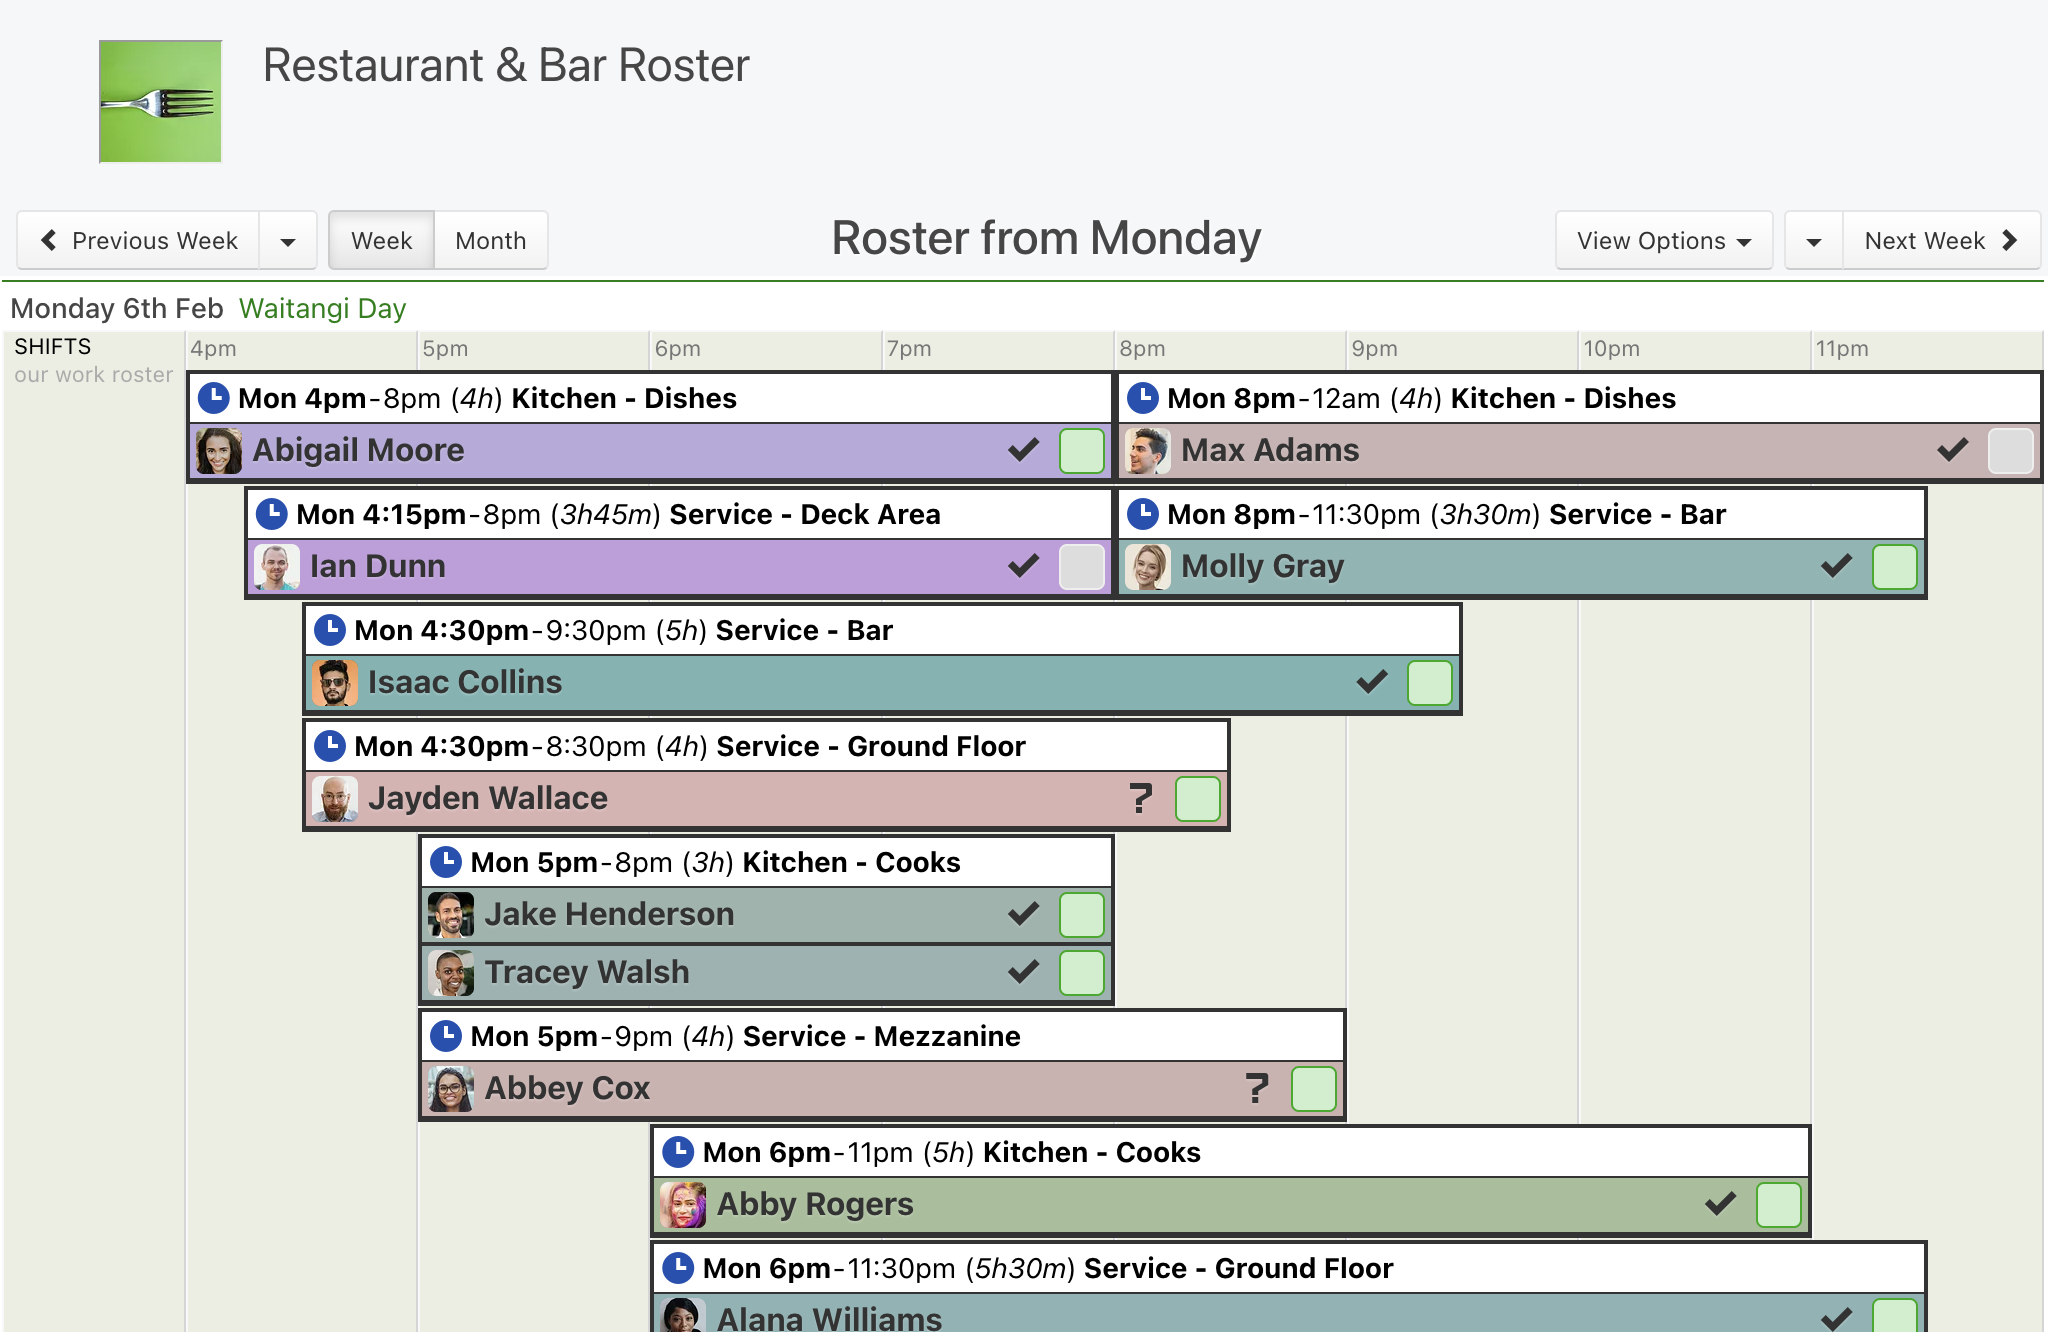Screen dimensions: 2048x1332
Task: Click Max Adams' confirmed checkmark icon
Action: pos(1952,450)
